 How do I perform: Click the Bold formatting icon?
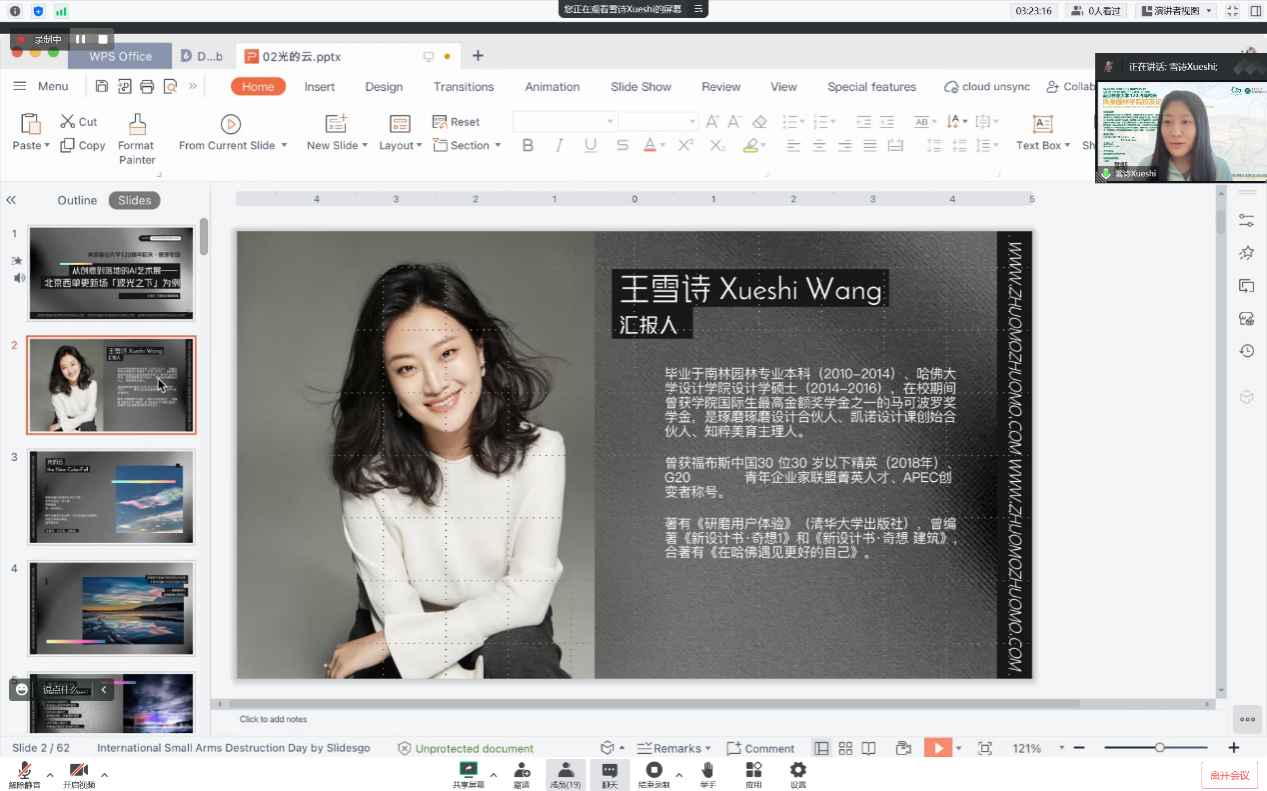coord(528,146)
